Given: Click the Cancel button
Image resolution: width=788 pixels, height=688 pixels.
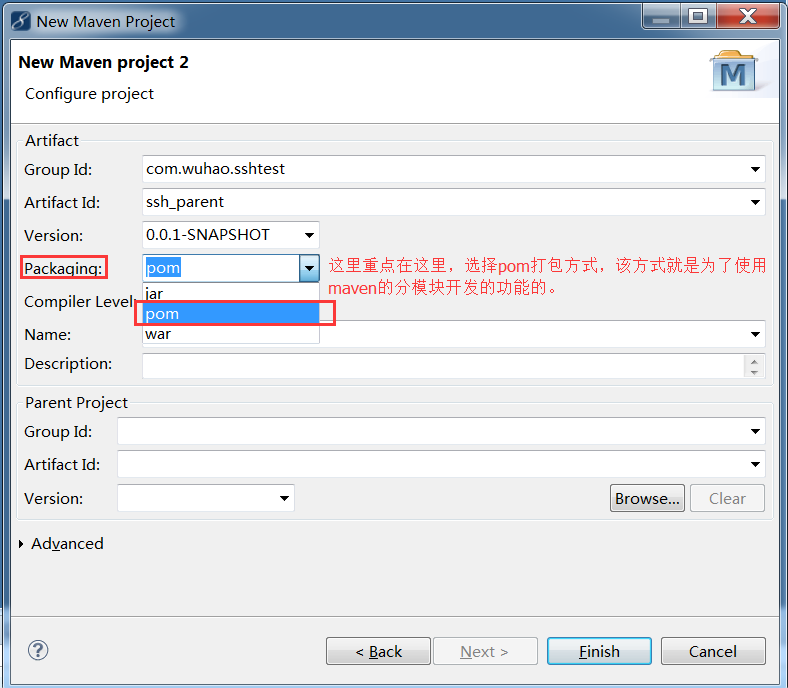Looking at the screenshot, I should point(713,651).
